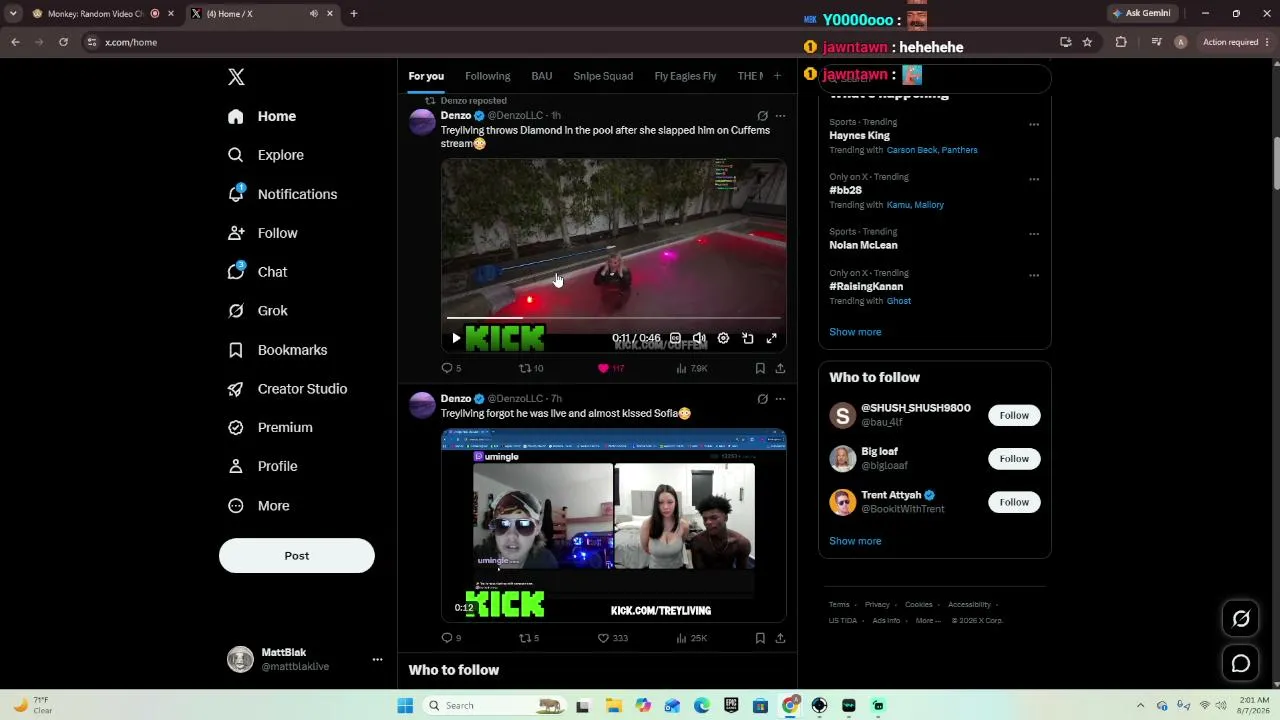Open video settings on the pool video

723,338
